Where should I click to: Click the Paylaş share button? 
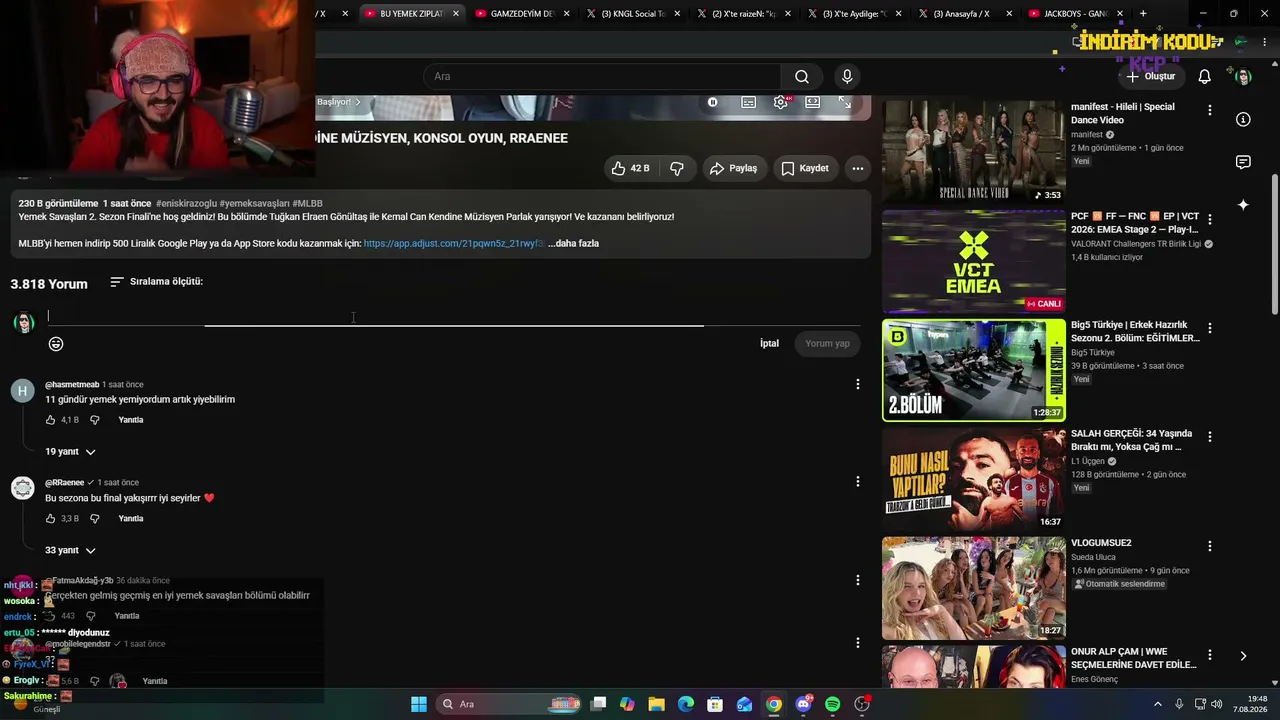coord(733,168)
